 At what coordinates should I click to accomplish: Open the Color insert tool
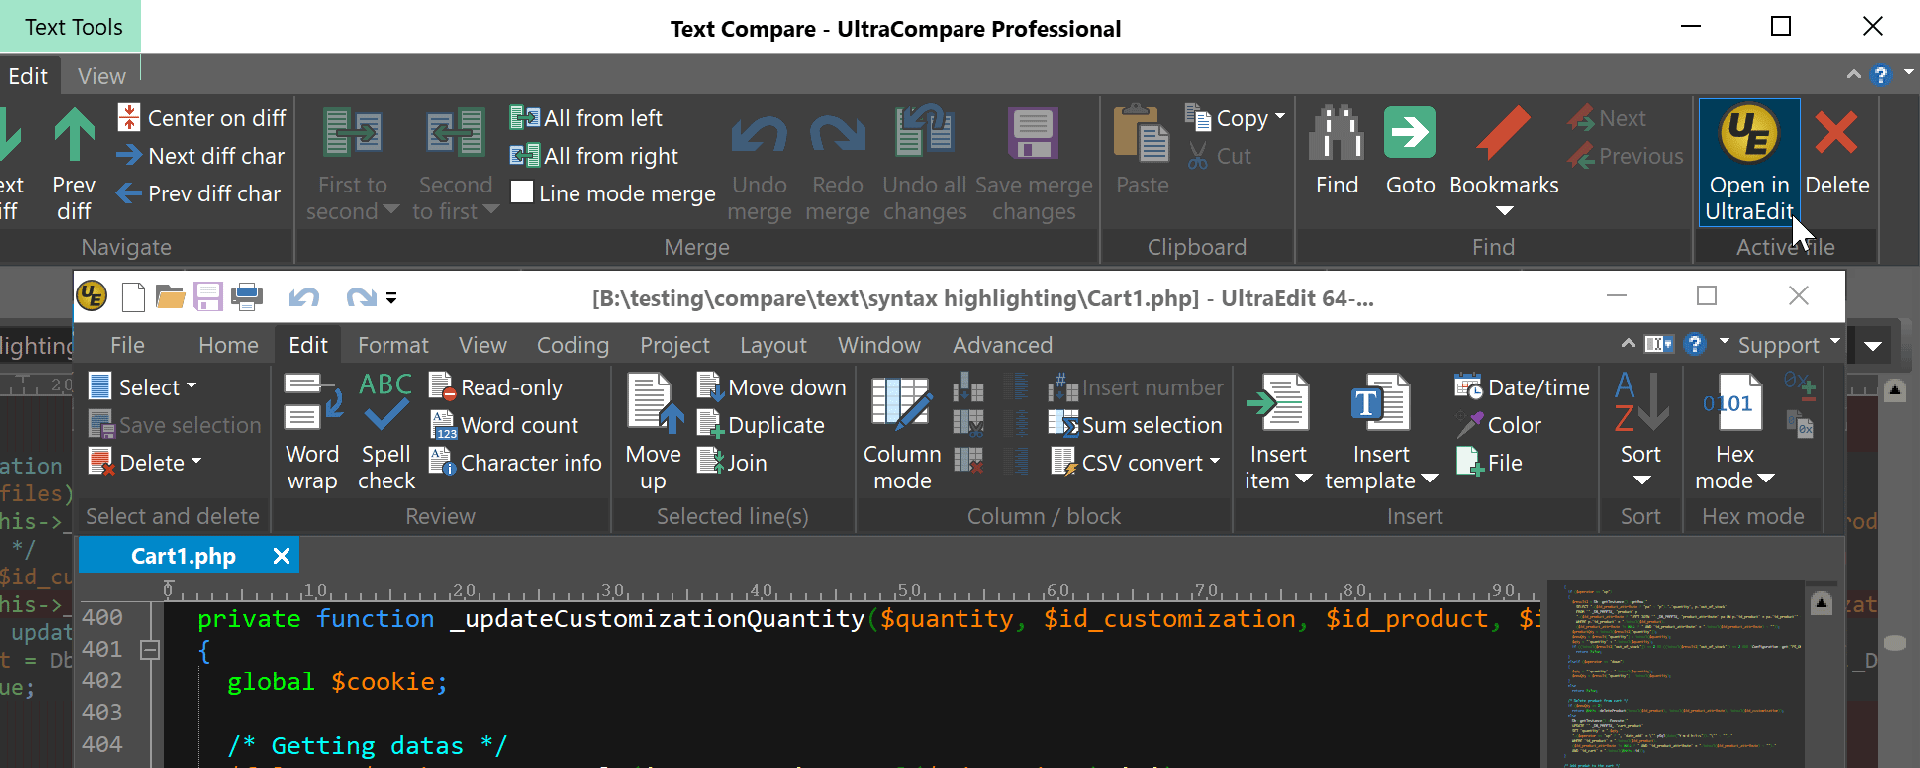tap(1498, 425)
